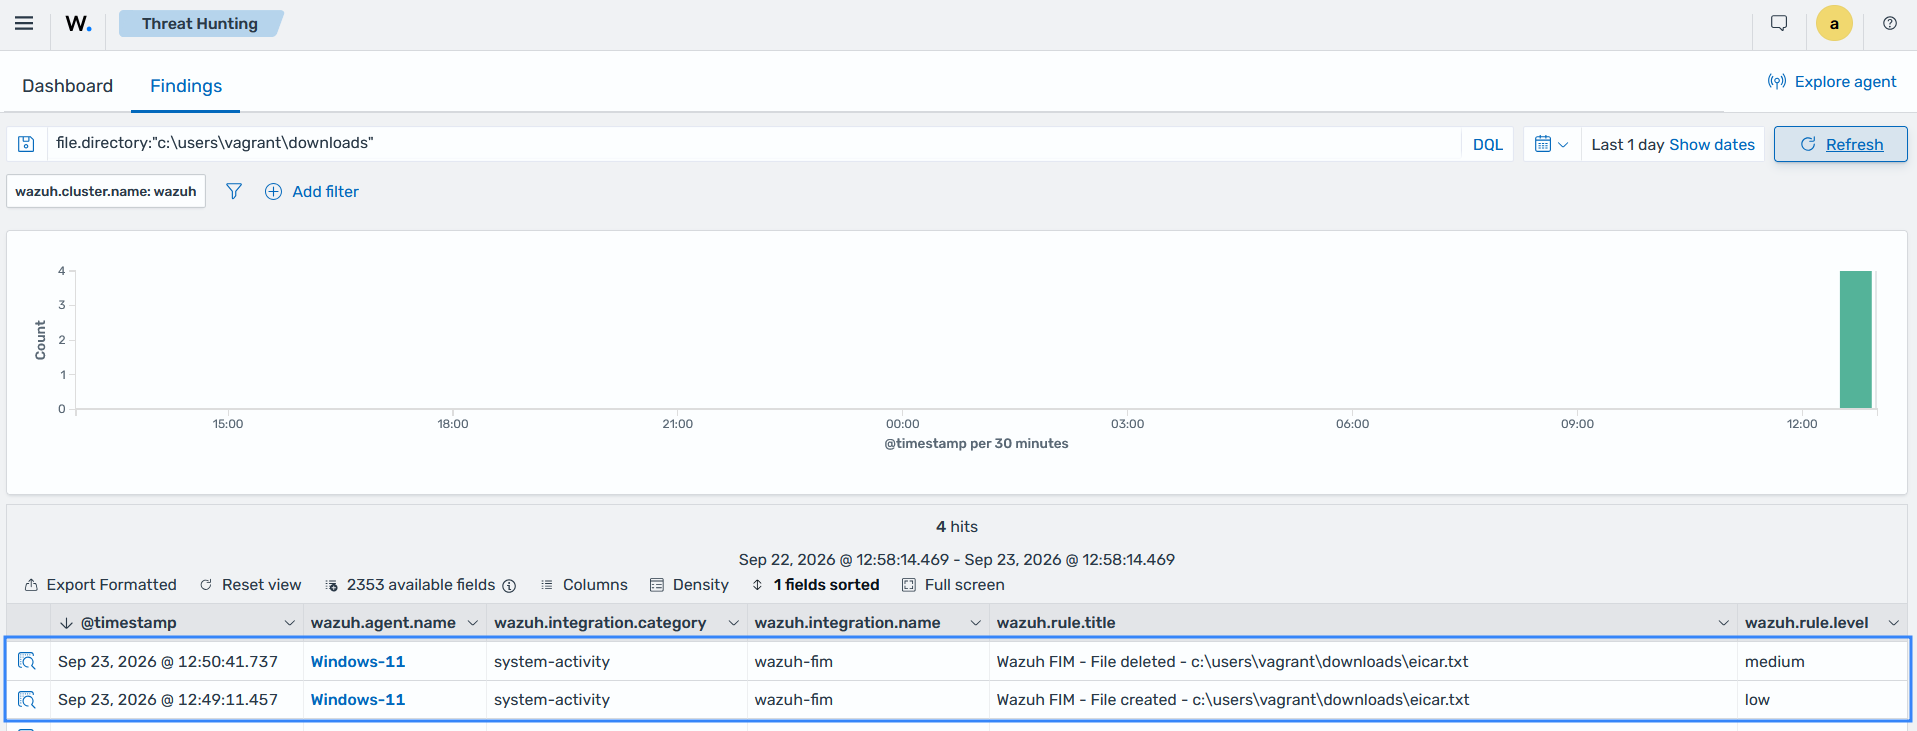This screenshot has height=731, width=1917.
Task: Open calendar quick date menu
Action: 1551,144
